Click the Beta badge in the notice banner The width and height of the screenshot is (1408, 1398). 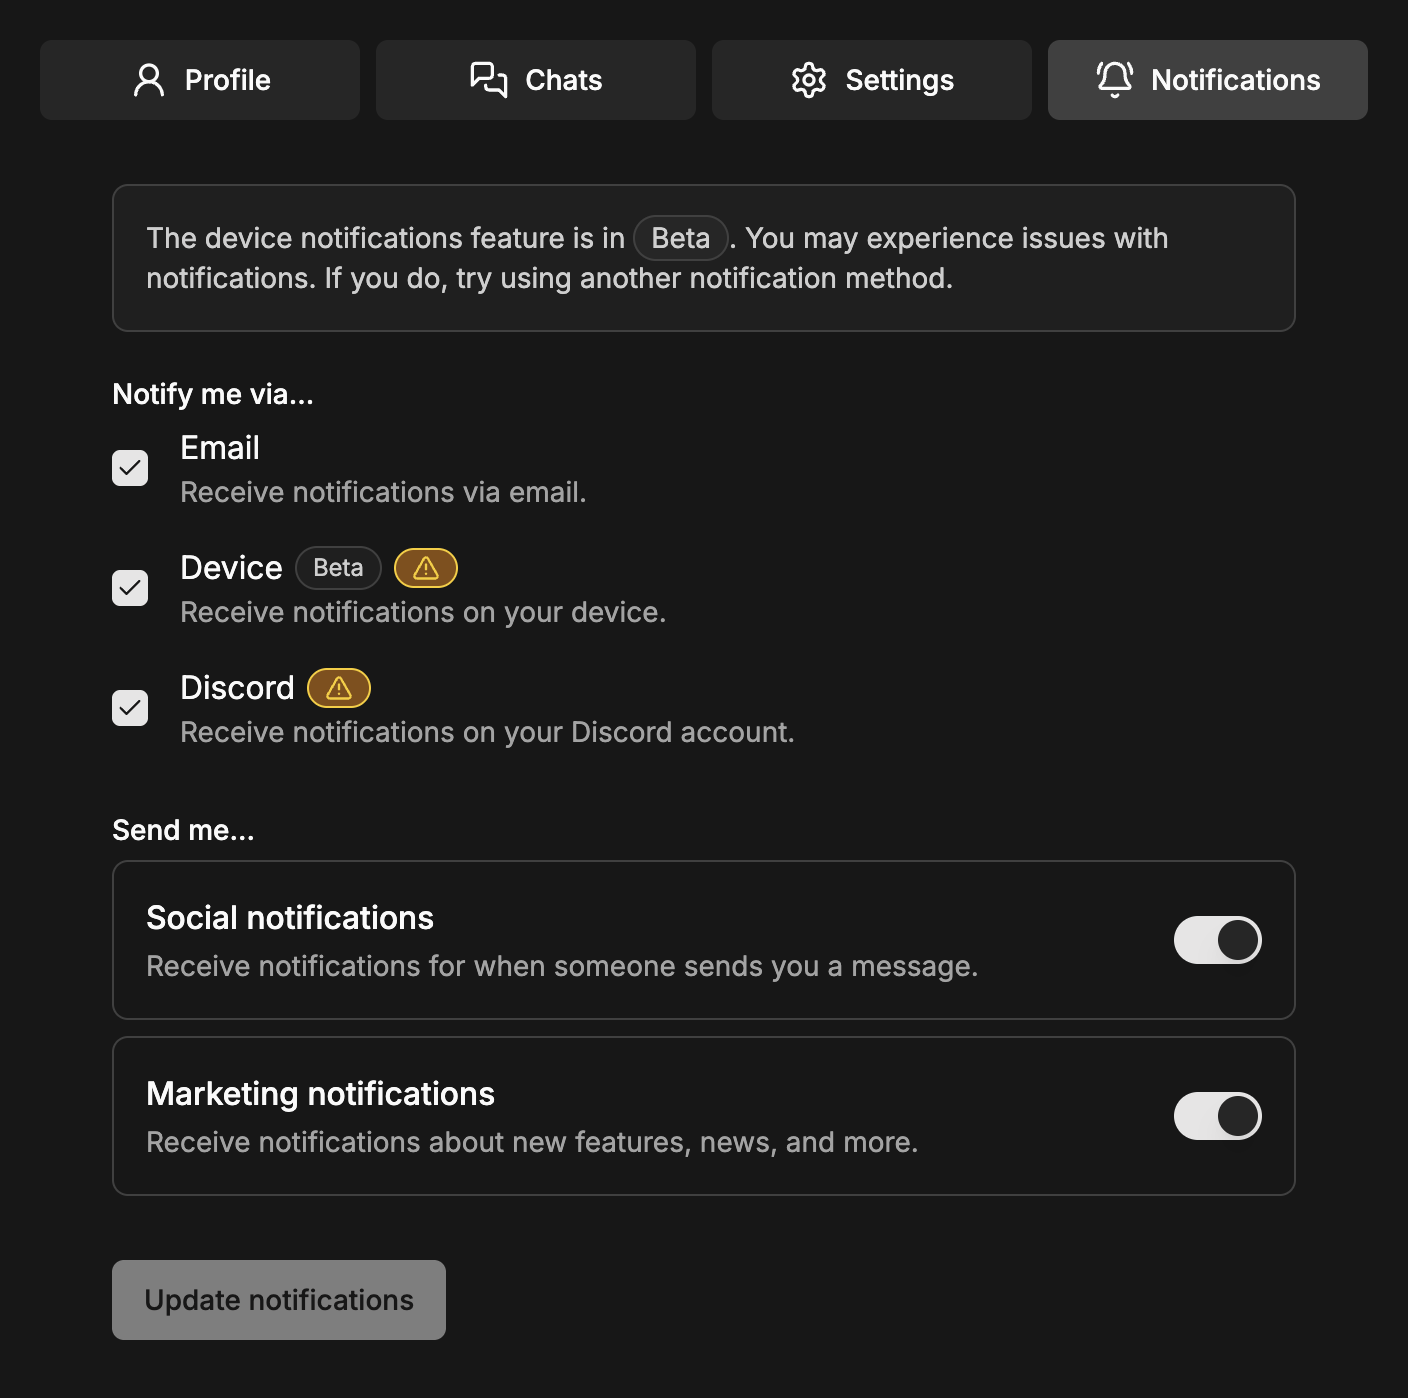click(x=680, y=238)
